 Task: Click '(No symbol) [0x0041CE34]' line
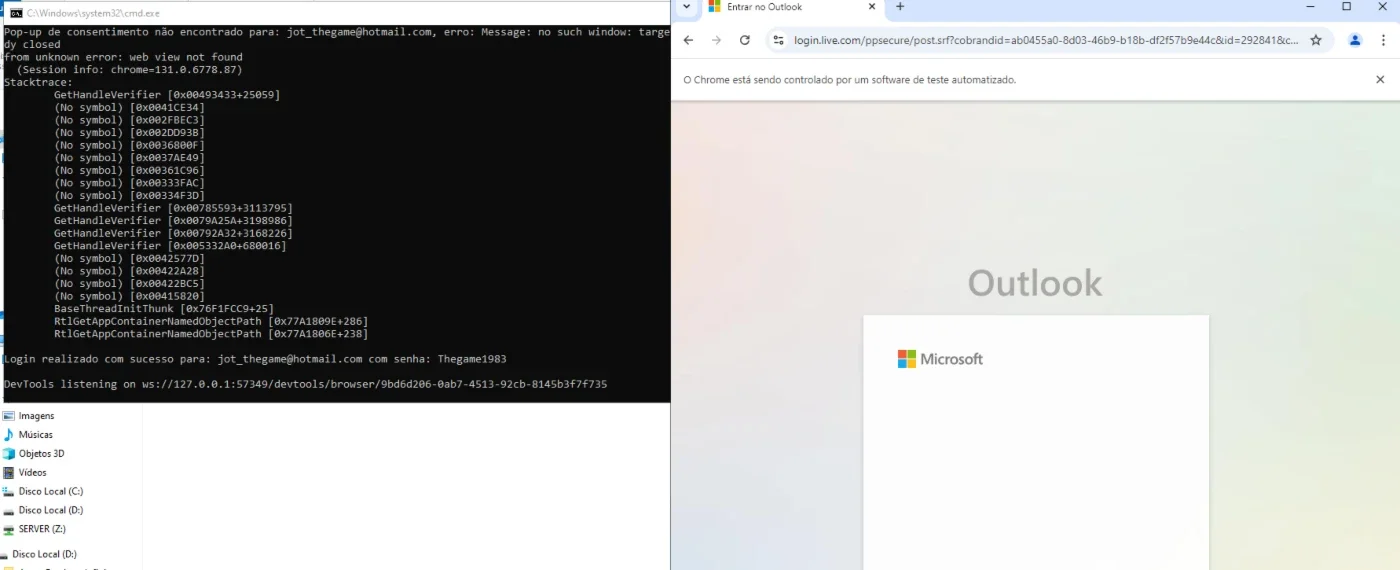(129, 107)
